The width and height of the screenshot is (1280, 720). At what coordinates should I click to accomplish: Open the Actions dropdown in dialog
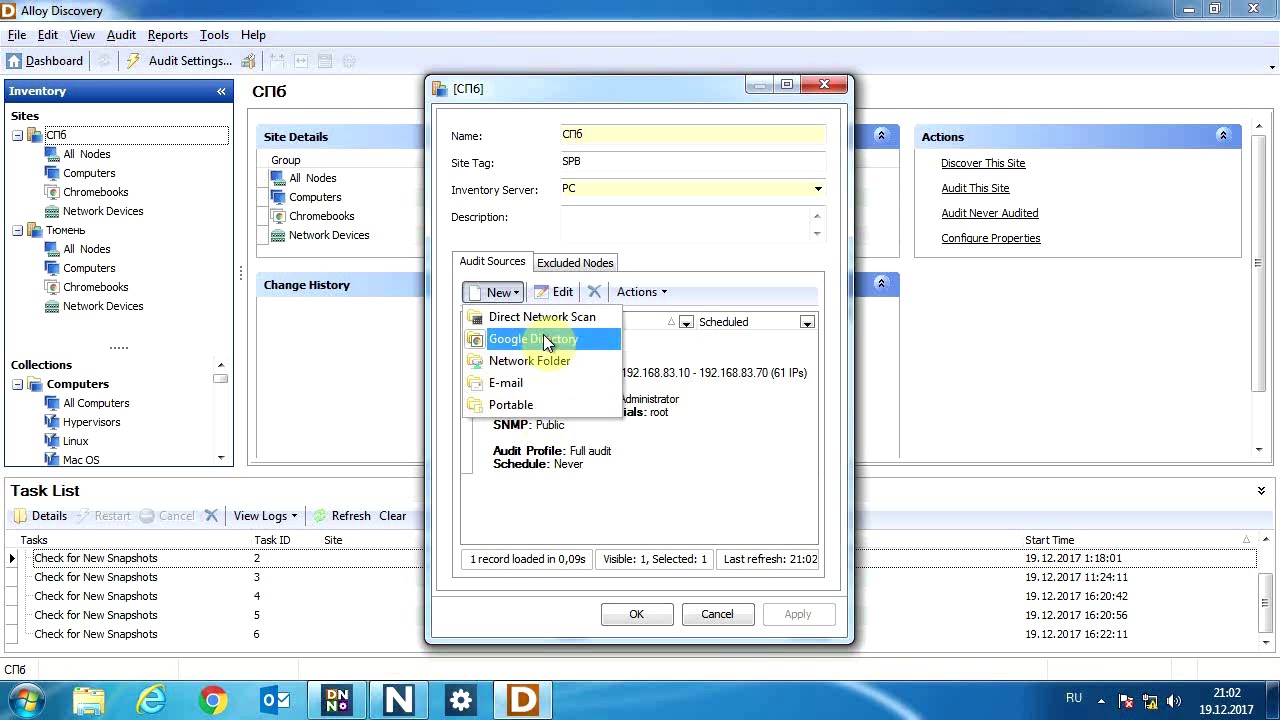click(641, 292)
